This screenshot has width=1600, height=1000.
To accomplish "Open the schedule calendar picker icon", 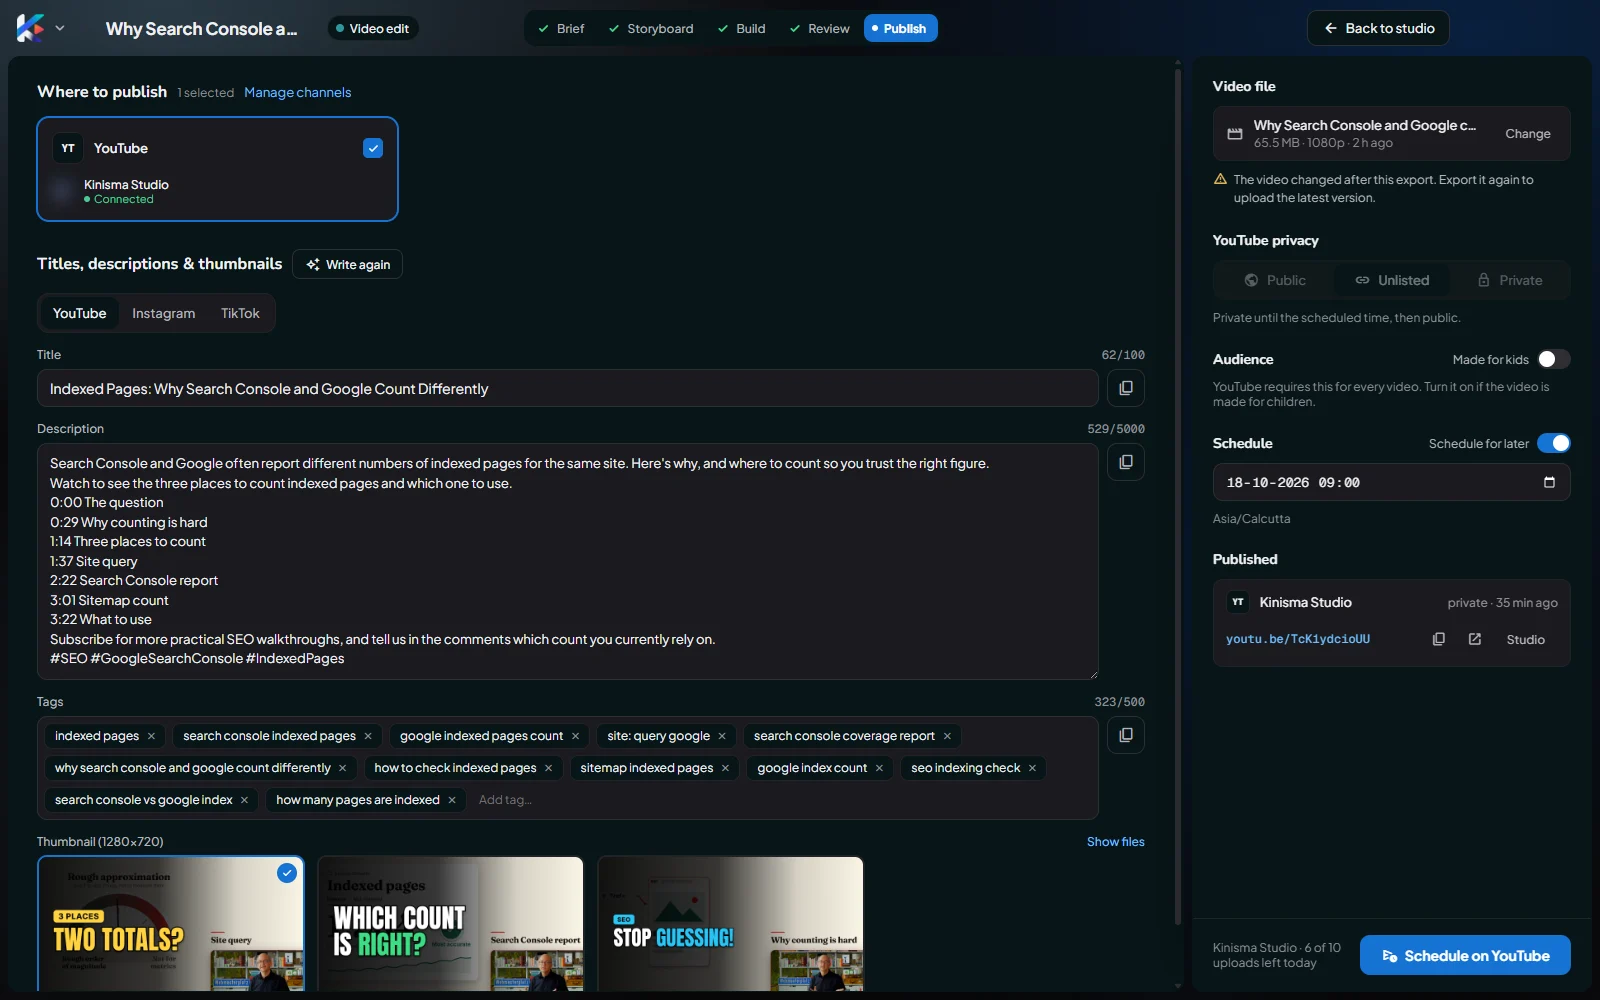I will [x=1549, y=482].
